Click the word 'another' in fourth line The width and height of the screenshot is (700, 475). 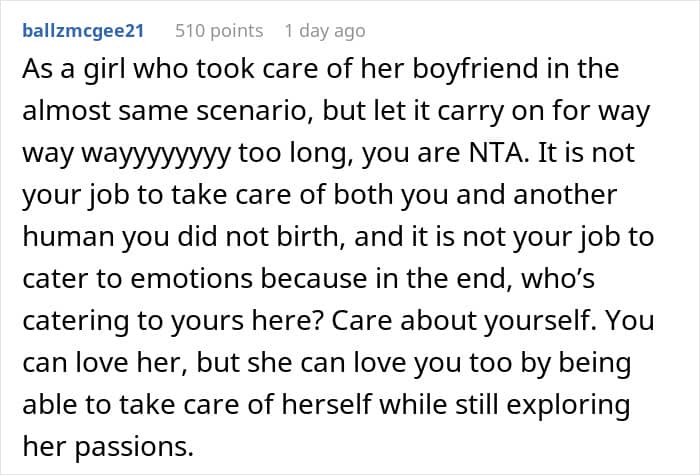[x=565, y=195]
